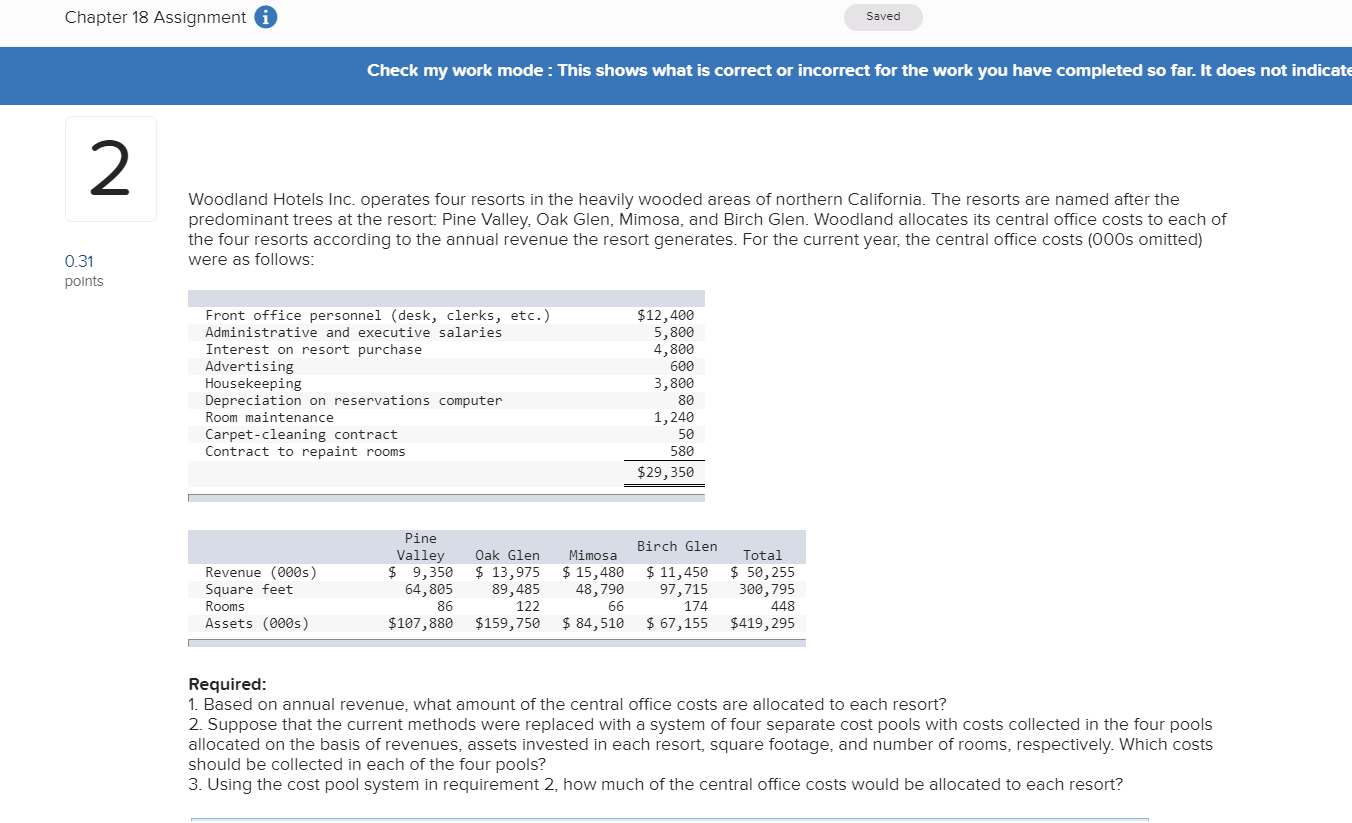
Task: Click Mimosa assets $ 84,510
Action: point(593,623)
